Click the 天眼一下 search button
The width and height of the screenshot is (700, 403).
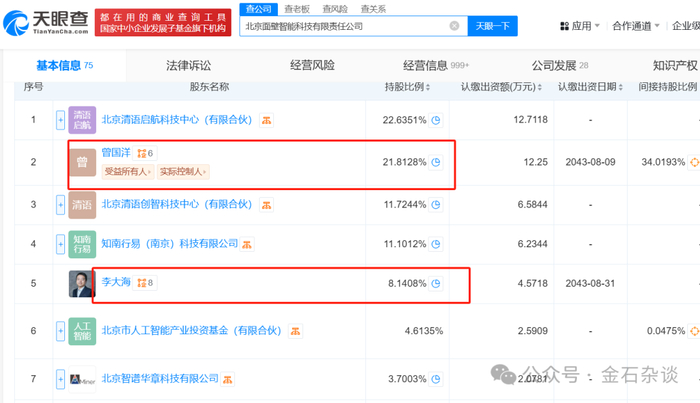point(492,26)
